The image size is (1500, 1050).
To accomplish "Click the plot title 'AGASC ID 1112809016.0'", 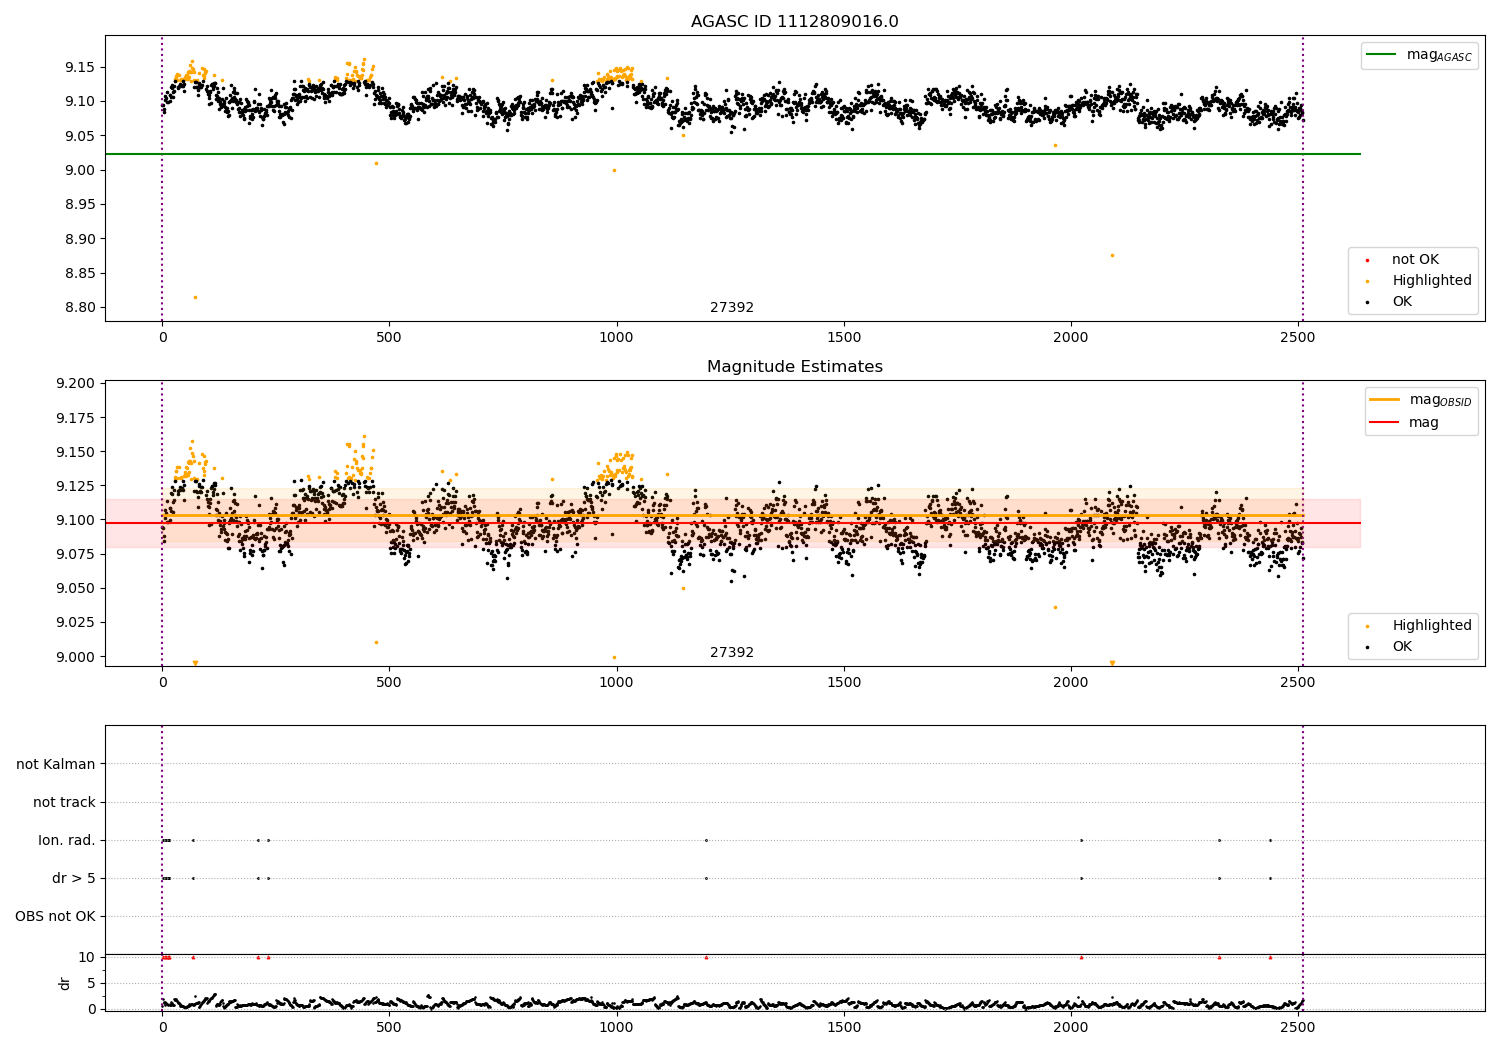I will click(x=794, y=22).
